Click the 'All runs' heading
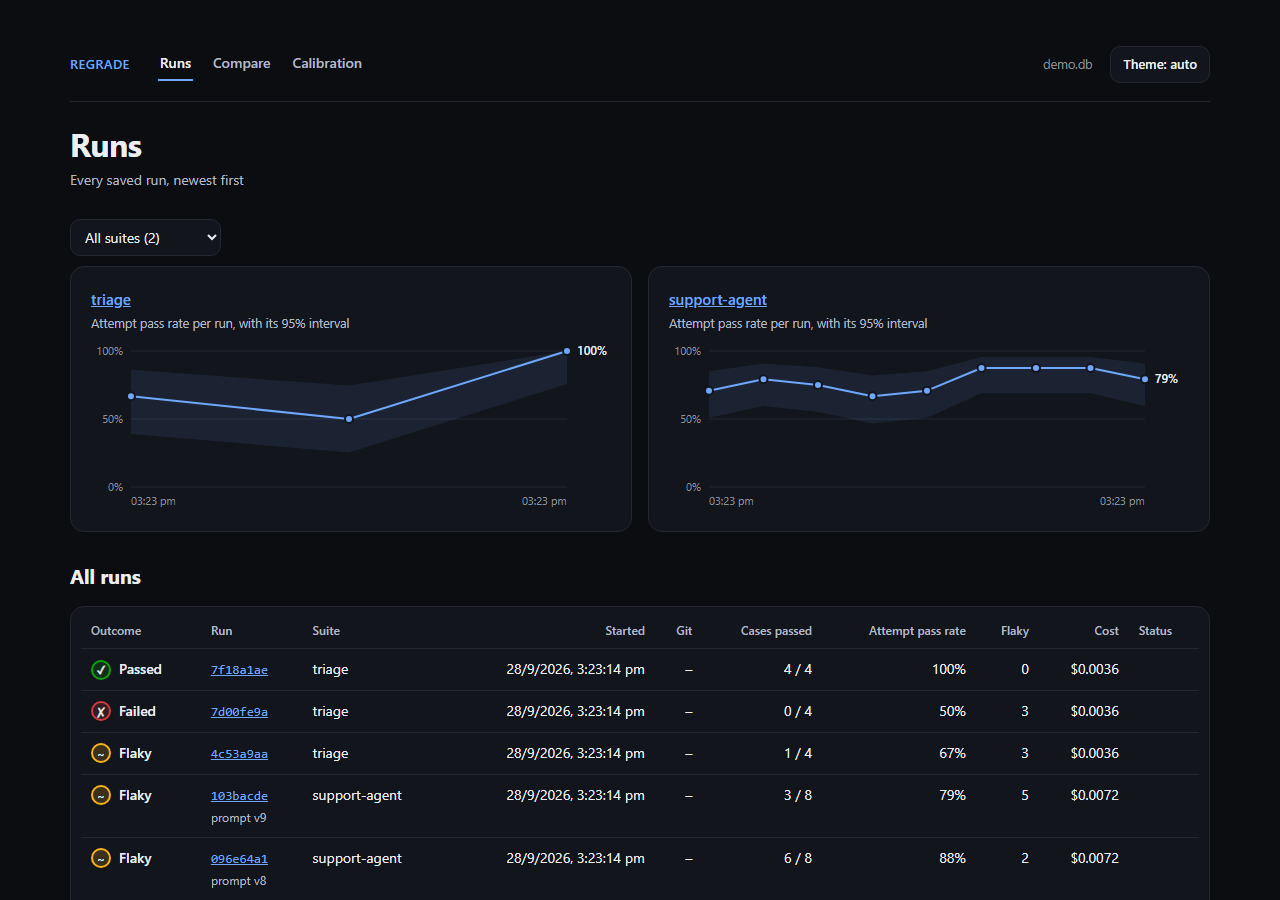The image size is (1280, 900). [105, 578]
